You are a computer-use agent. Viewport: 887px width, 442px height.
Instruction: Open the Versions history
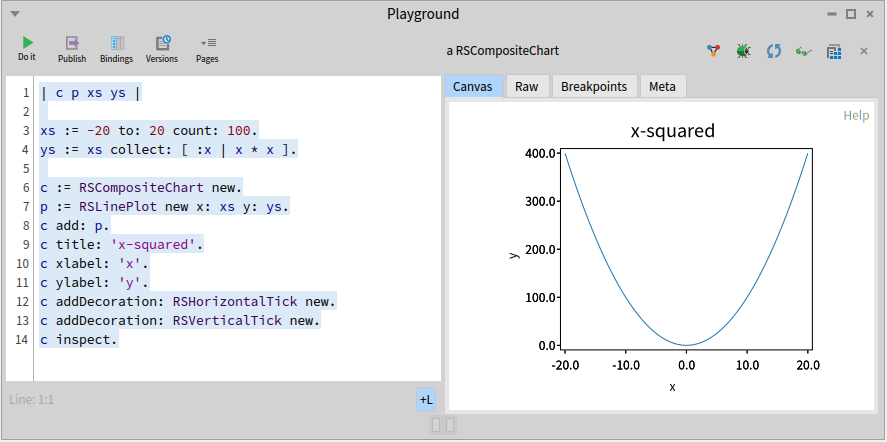tap(162, 50)
